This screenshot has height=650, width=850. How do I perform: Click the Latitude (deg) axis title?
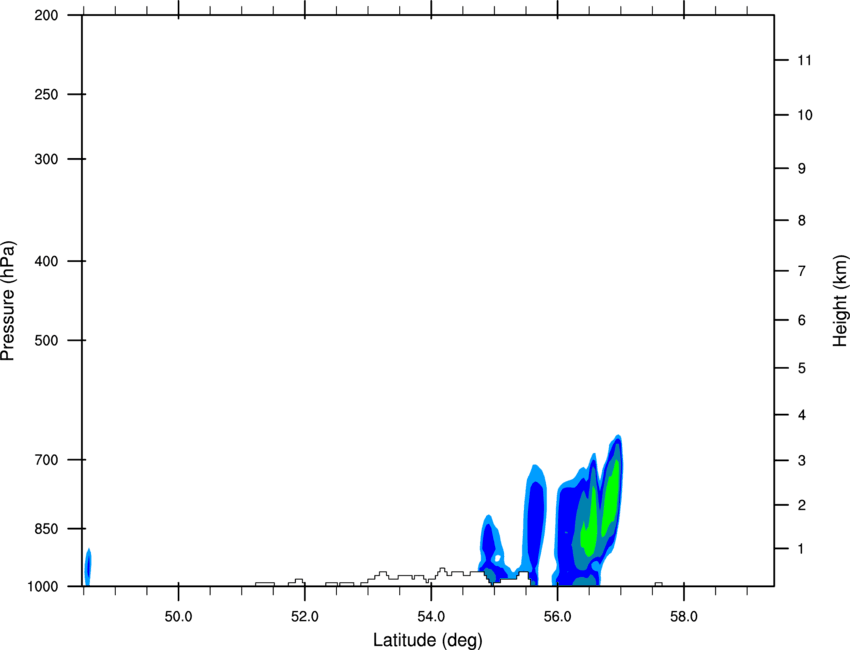(427, 640)
